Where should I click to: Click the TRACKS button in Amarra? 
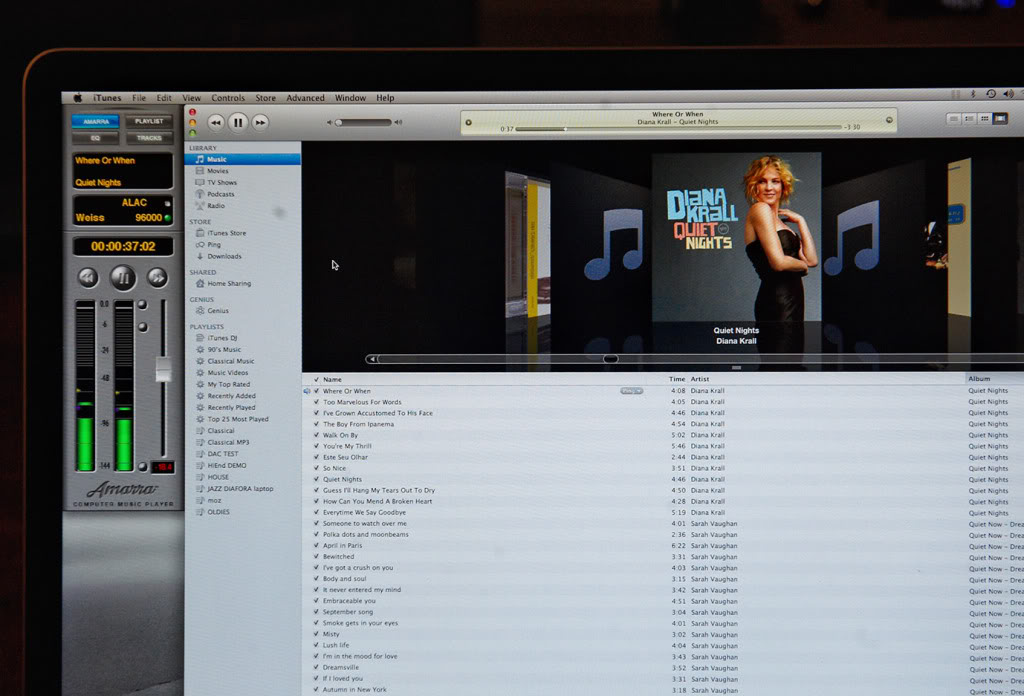149,138
